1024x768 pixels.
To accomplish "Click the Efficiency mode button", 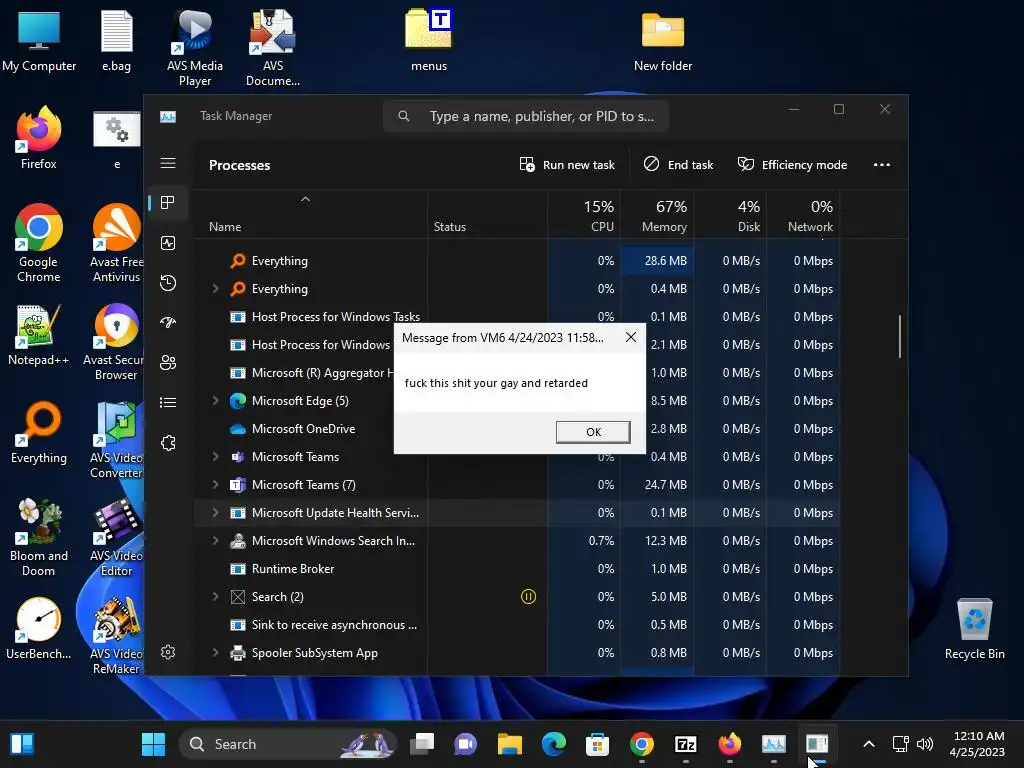I will (792, 165).
